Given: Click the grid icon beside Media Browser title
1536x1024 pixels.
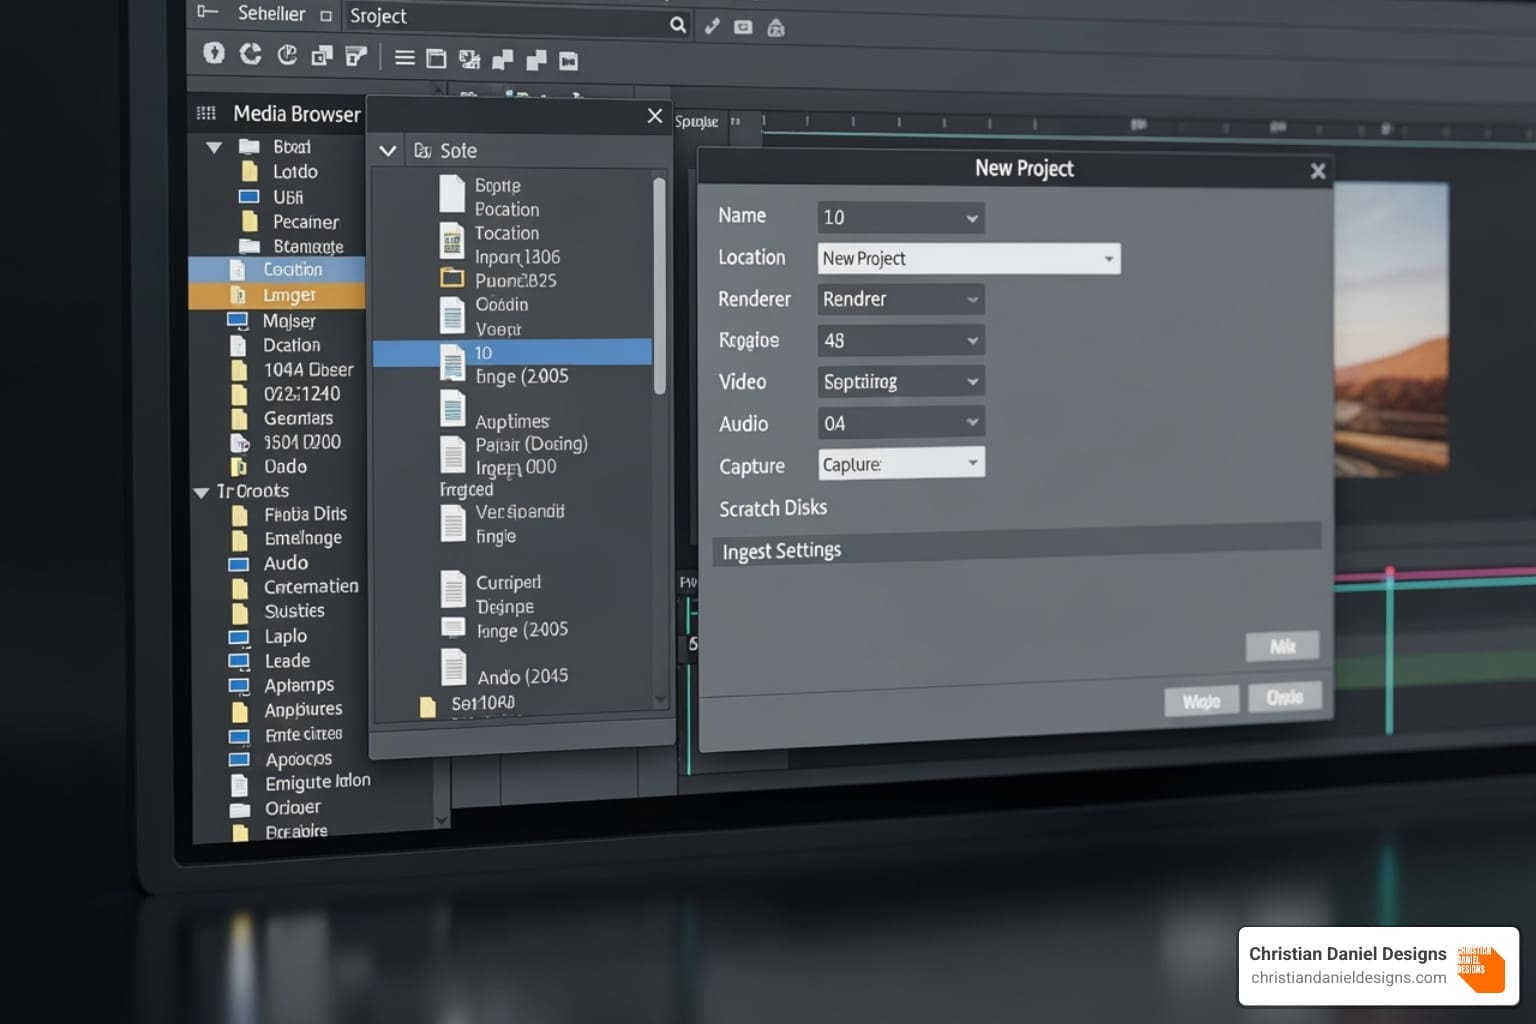Looking at the screenshot, I should [x=206, y=113].
